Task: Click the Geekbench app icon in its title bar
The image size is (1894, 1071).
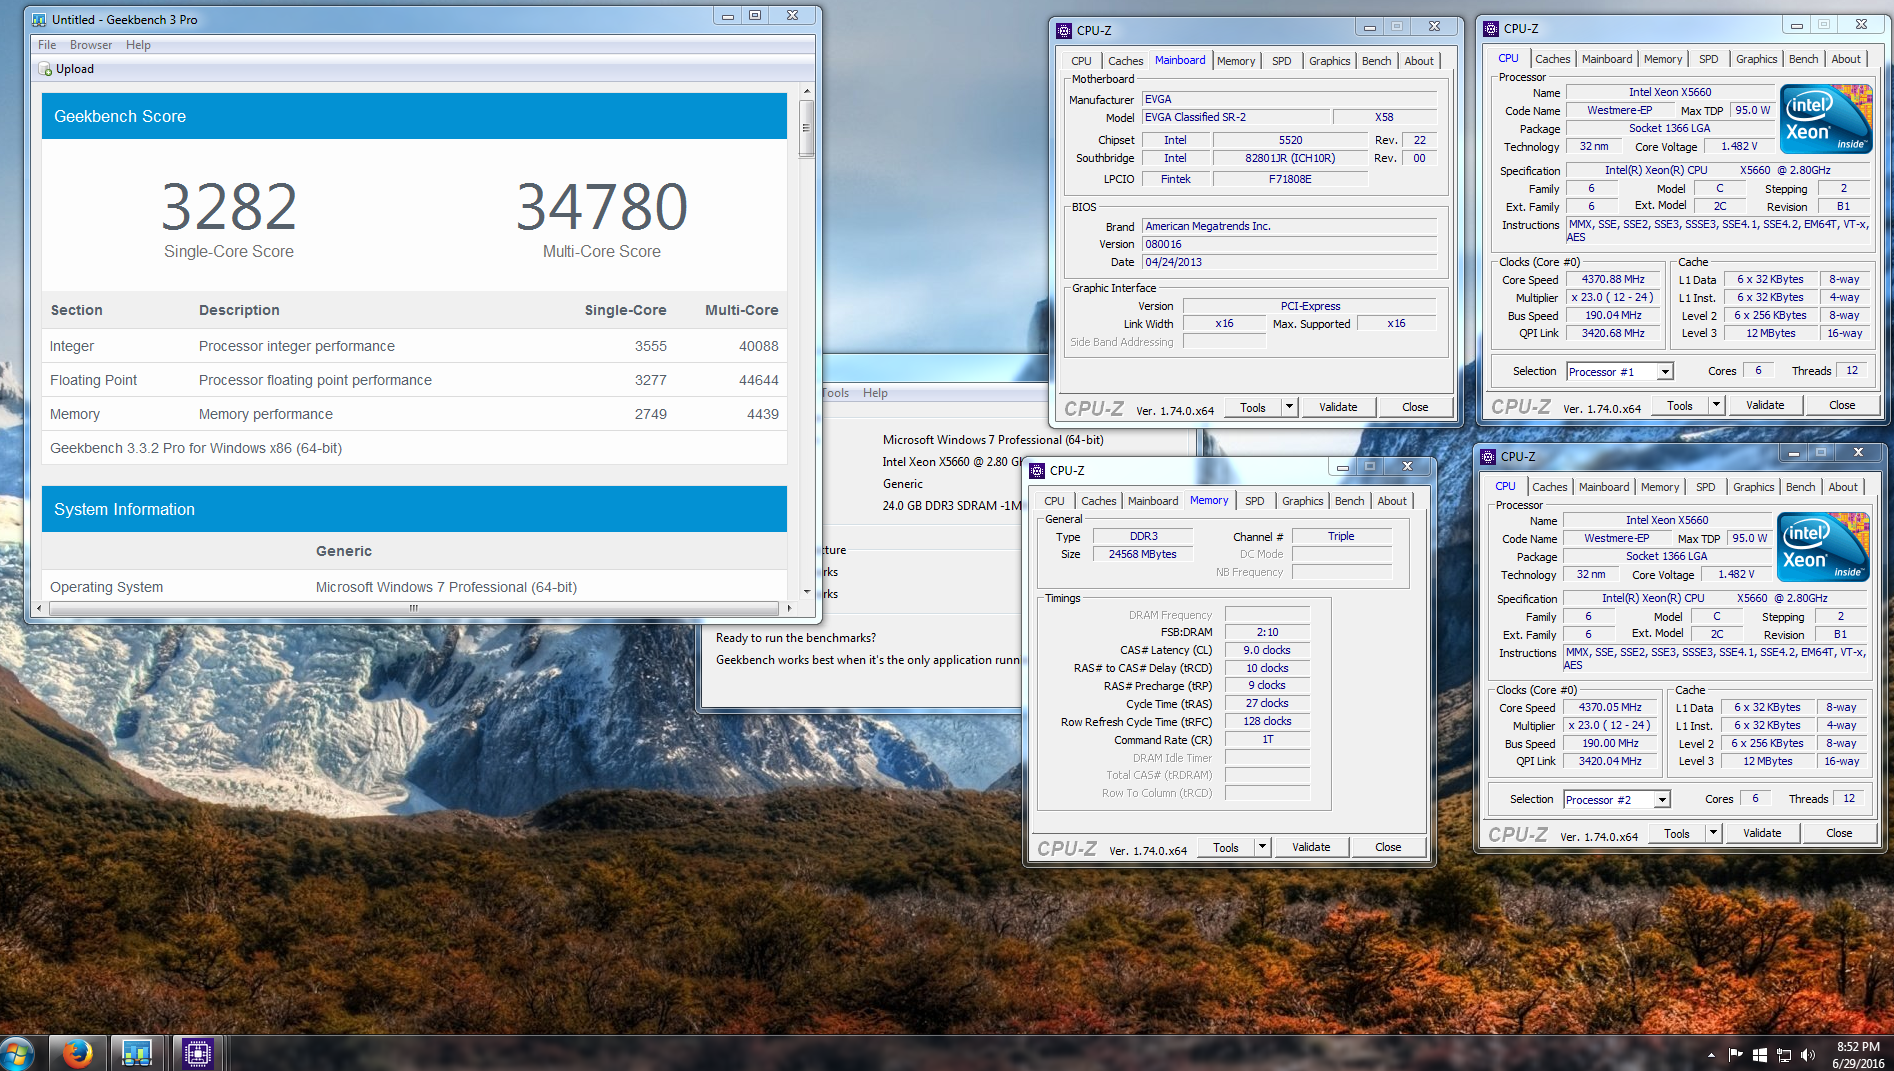Action: point(39,19)
